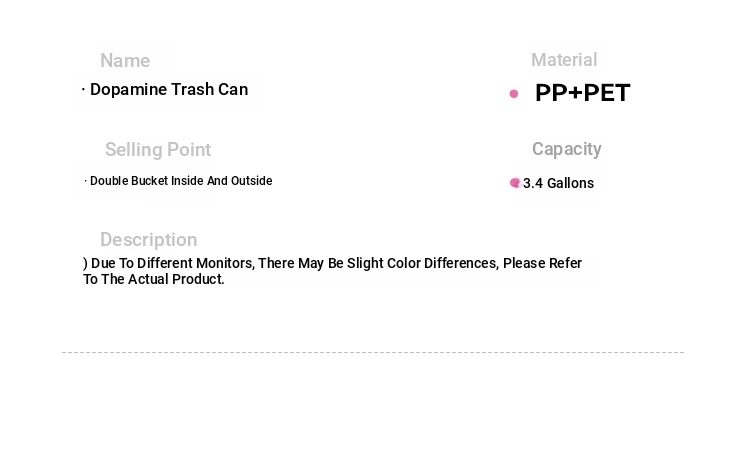Click the pink dot before 3.4 Gallons

point(515,183)
